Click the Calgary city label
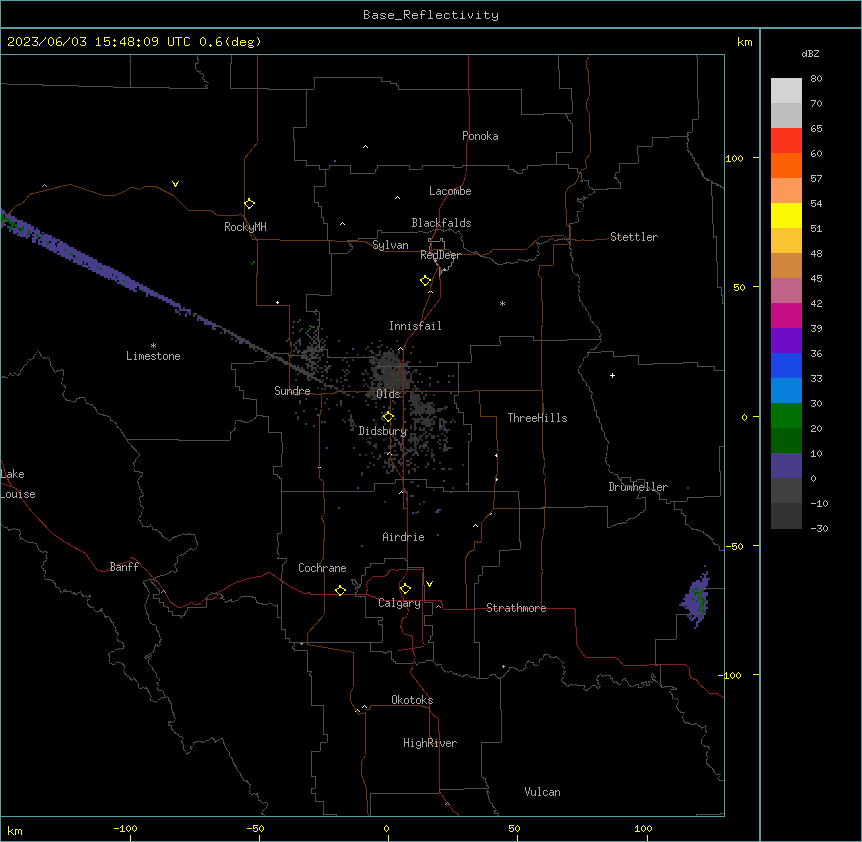Image resolution: width=862 pixels, height=842 pixels. [399, 603]
